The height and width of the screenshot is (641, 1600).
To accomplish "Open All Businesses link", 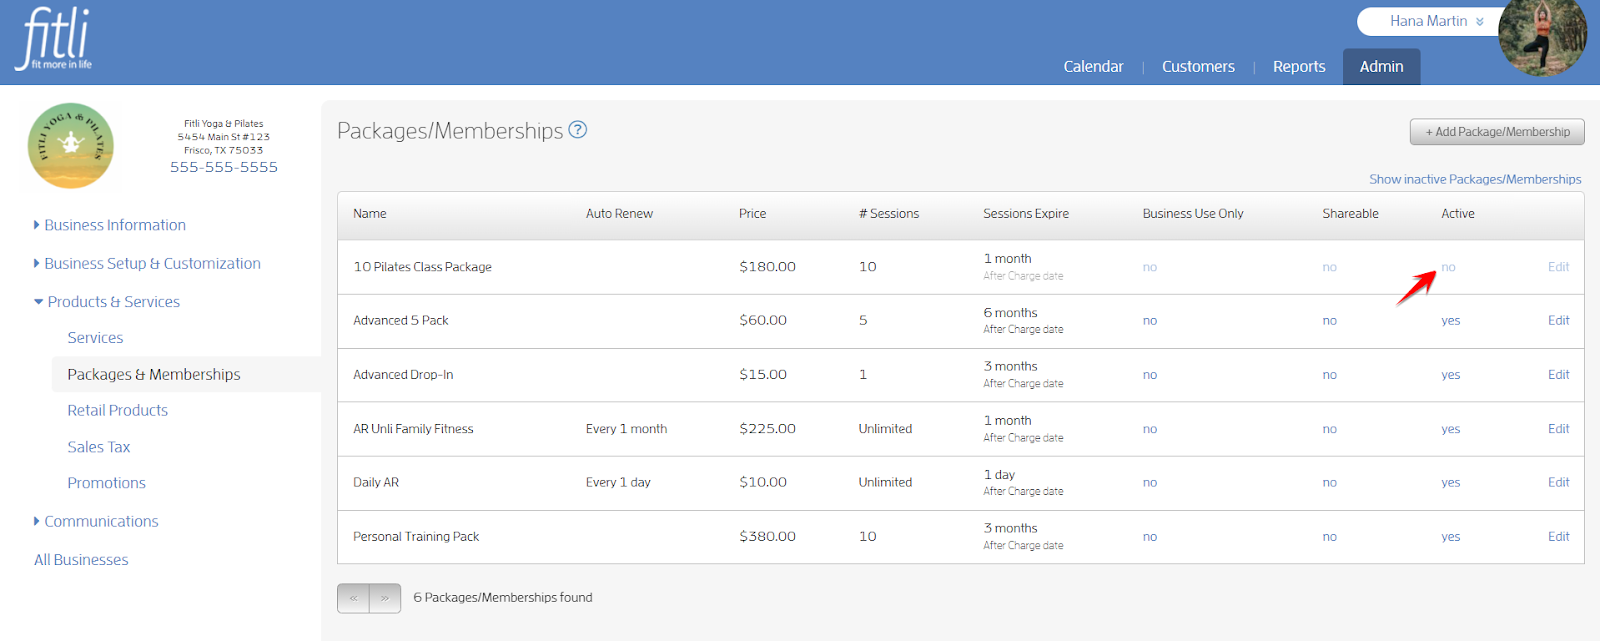I will pyautogui.click(x=81, y=560).
